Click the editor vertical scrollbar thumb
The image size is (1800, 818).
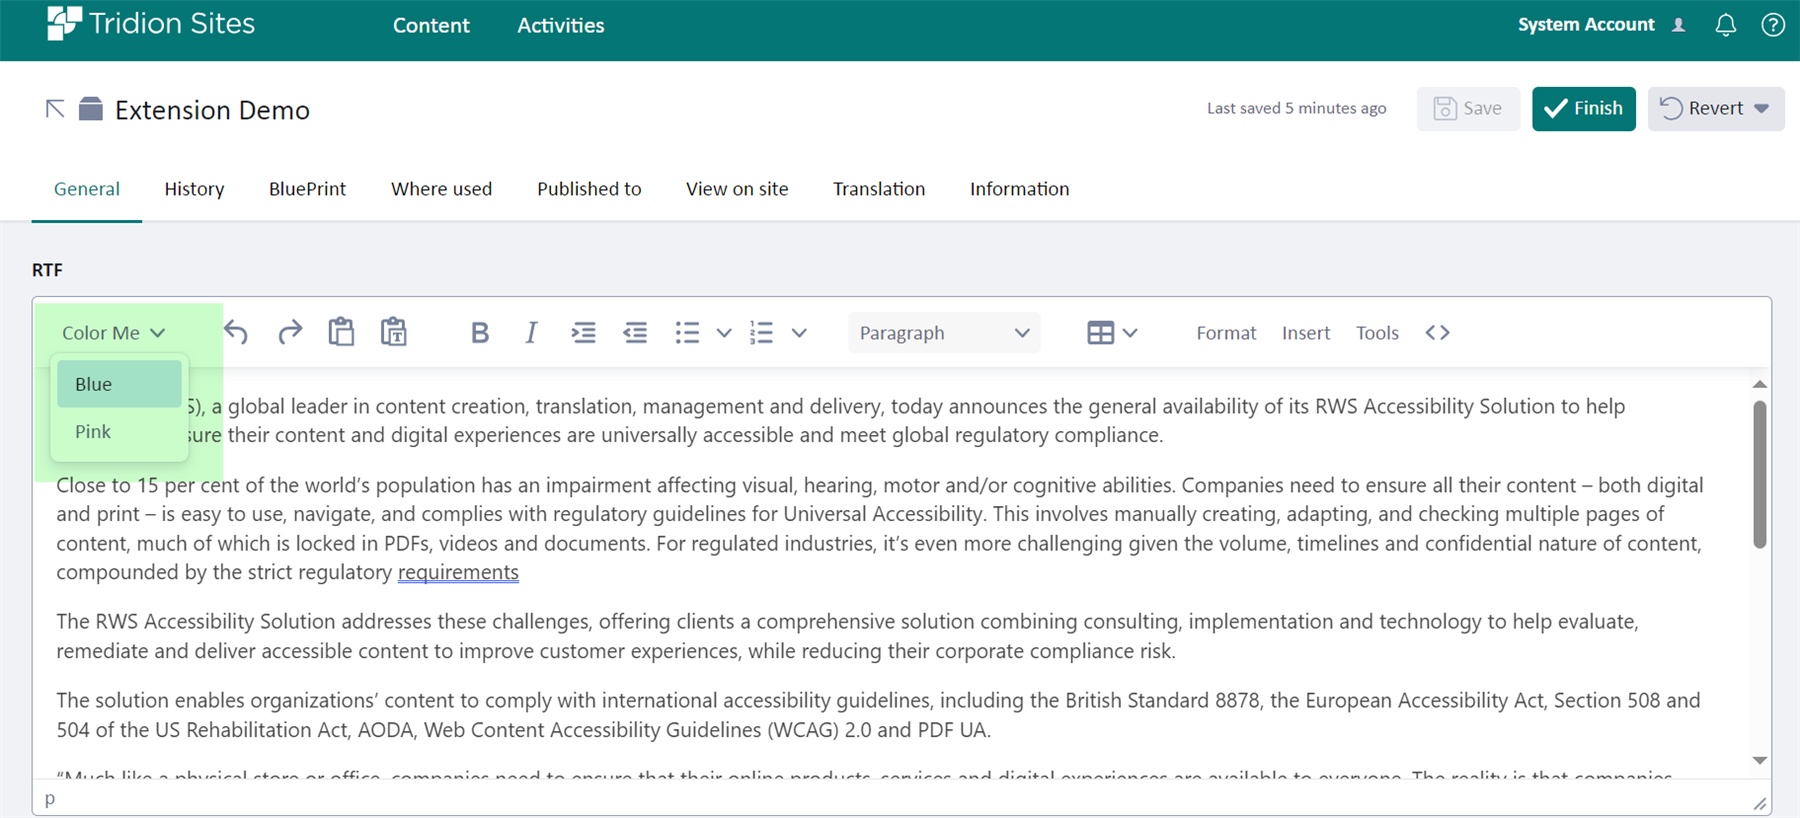click(1760, 474)
